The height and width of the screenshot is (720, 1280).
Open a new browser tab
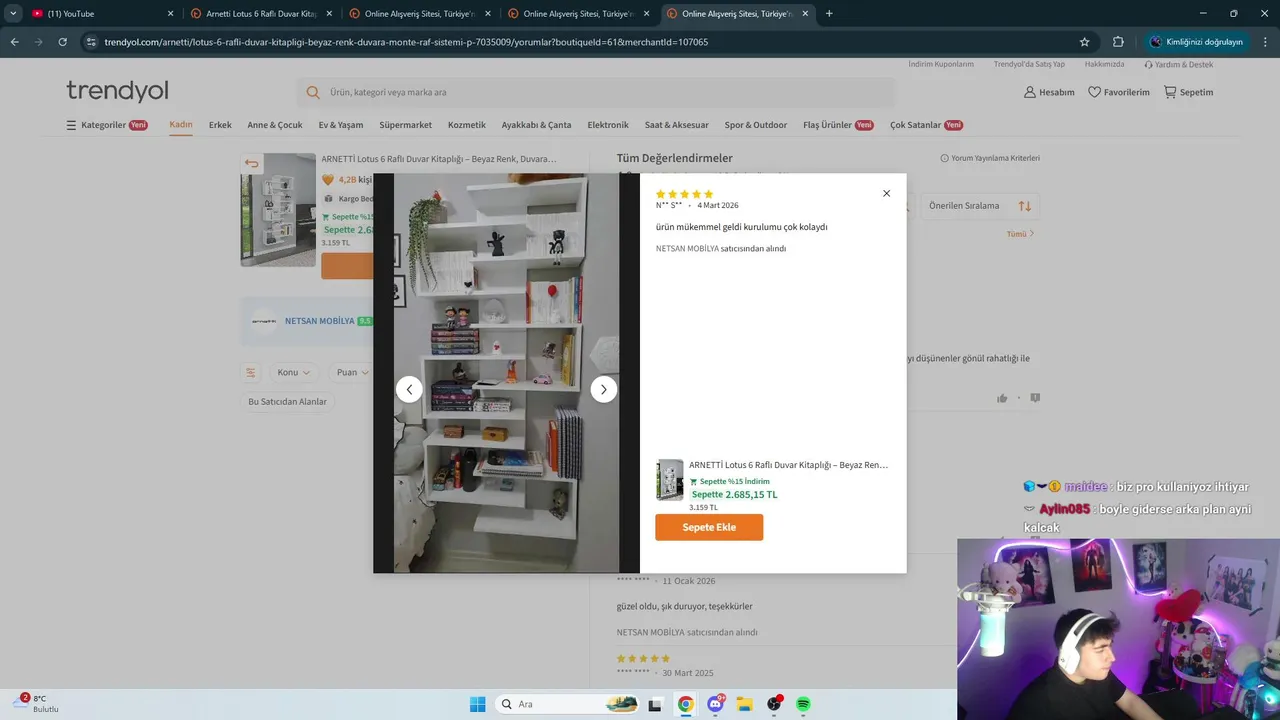tap(829, 14)
